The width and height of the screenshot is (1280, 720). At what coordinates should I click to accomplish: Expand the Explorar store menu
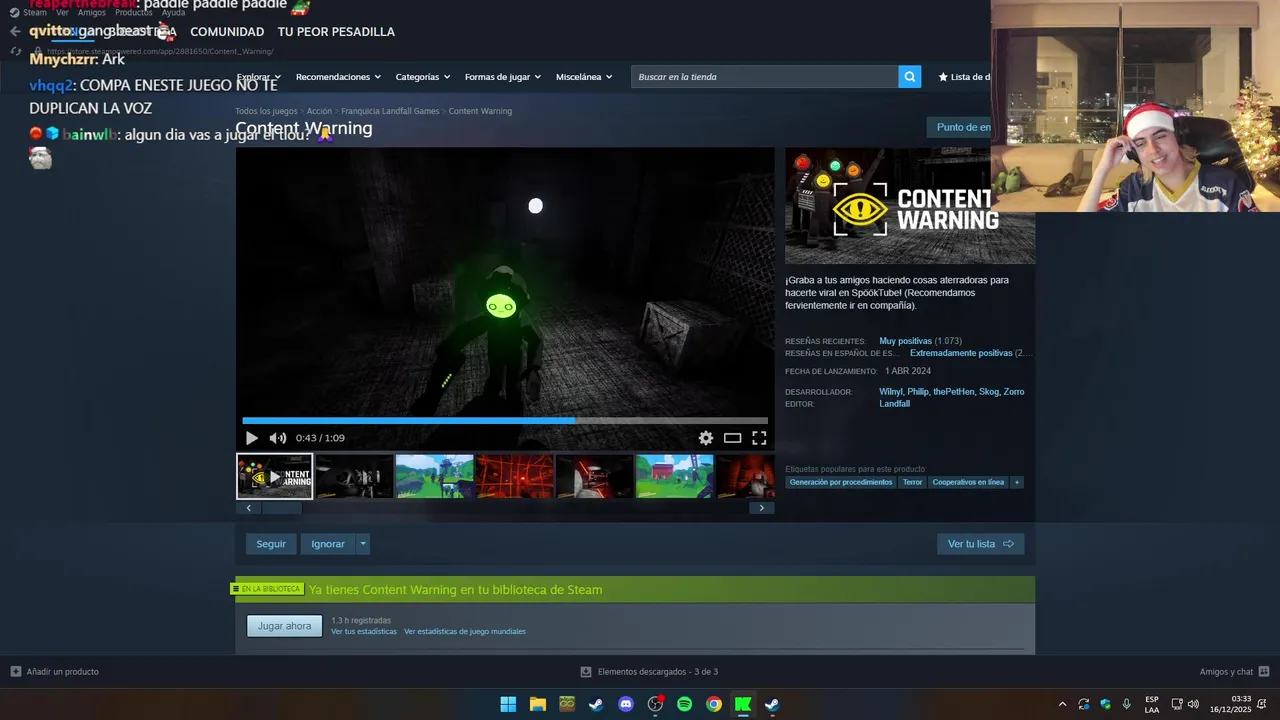[259, 77]
